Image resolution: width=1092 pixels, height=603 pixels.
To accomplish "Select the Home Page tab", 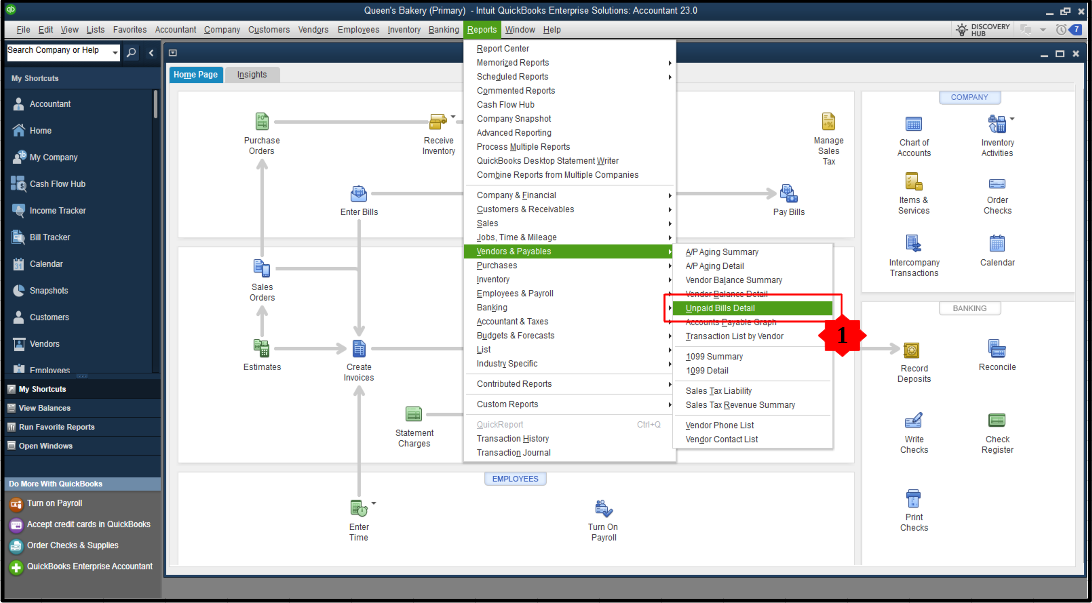I will tap(196, 75).
